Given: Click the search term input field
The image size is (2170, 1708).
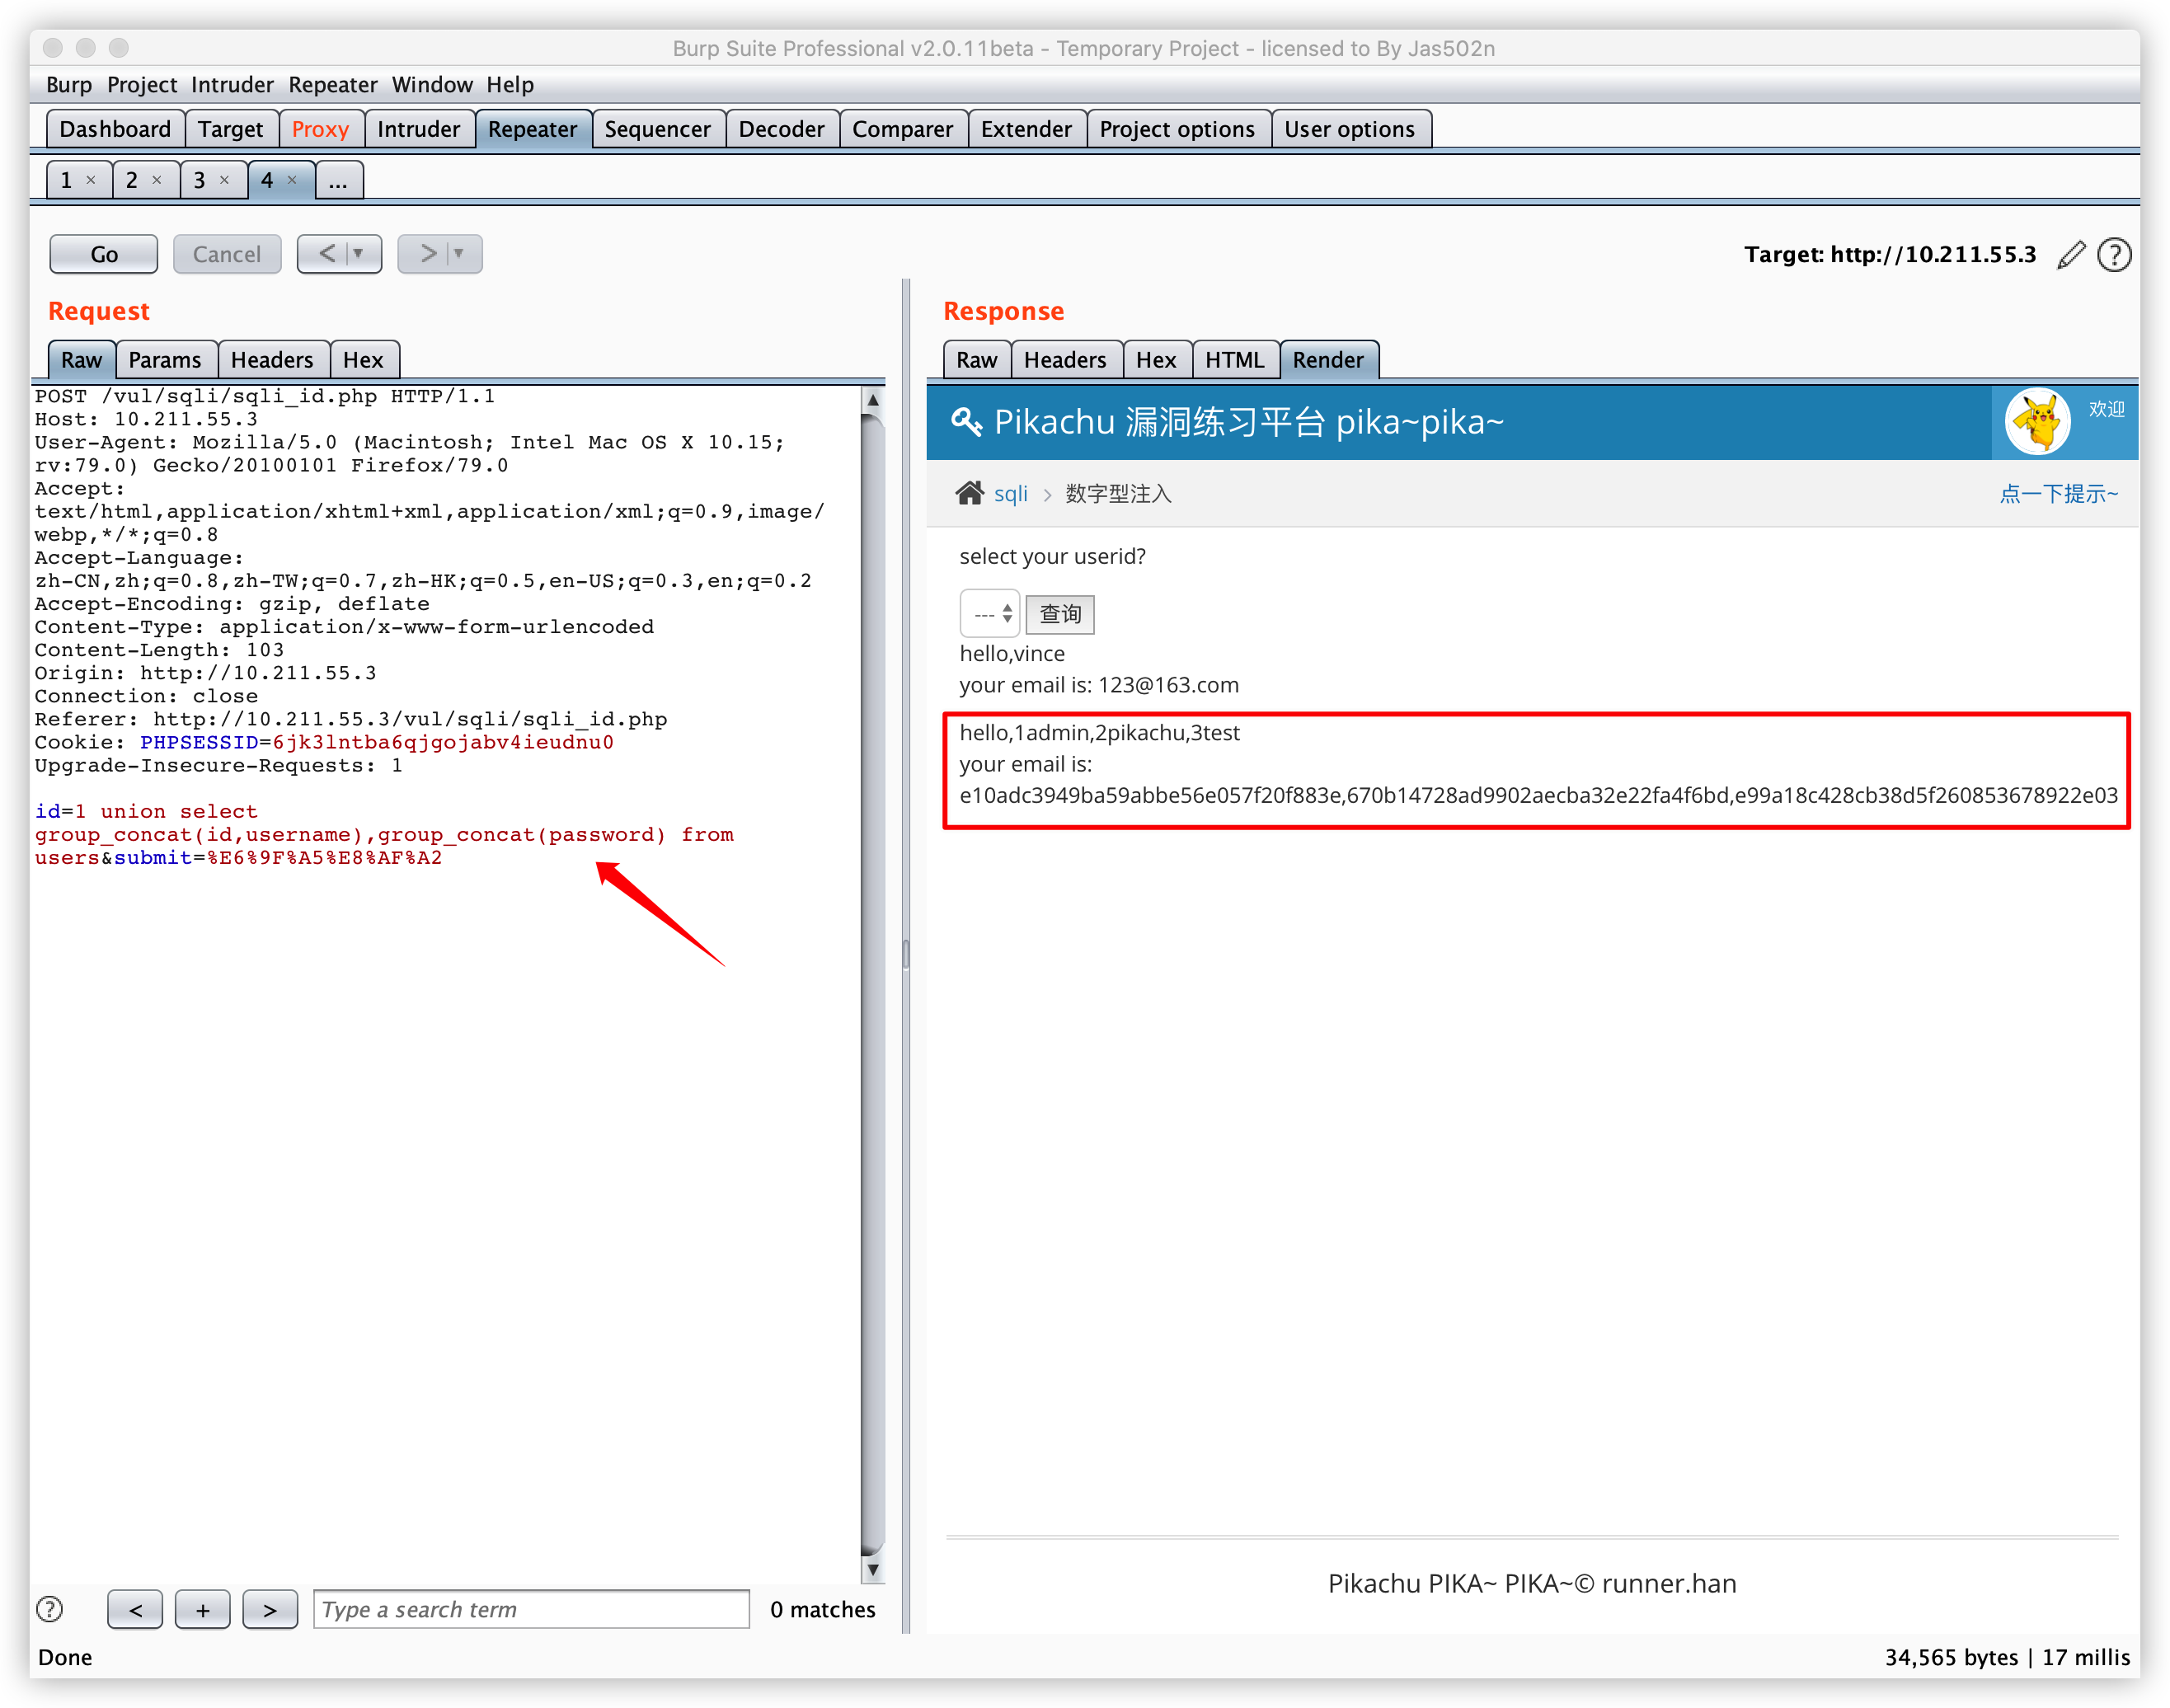Looking at the screenshot, I should [531, 1609].
